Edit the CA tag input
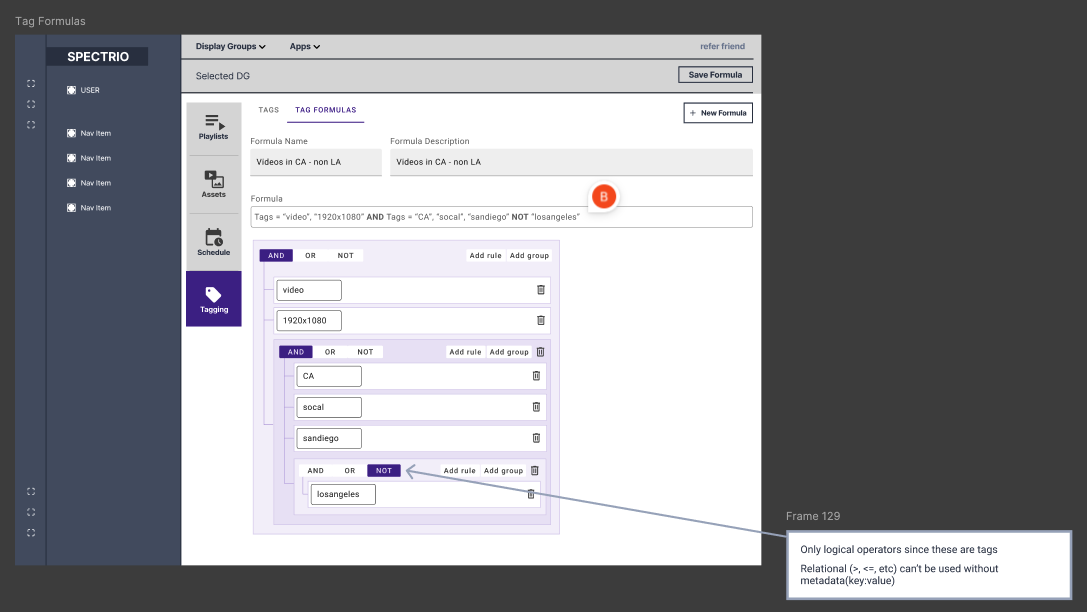Screen dimensions: 1087x612 (x=329, y=376)
